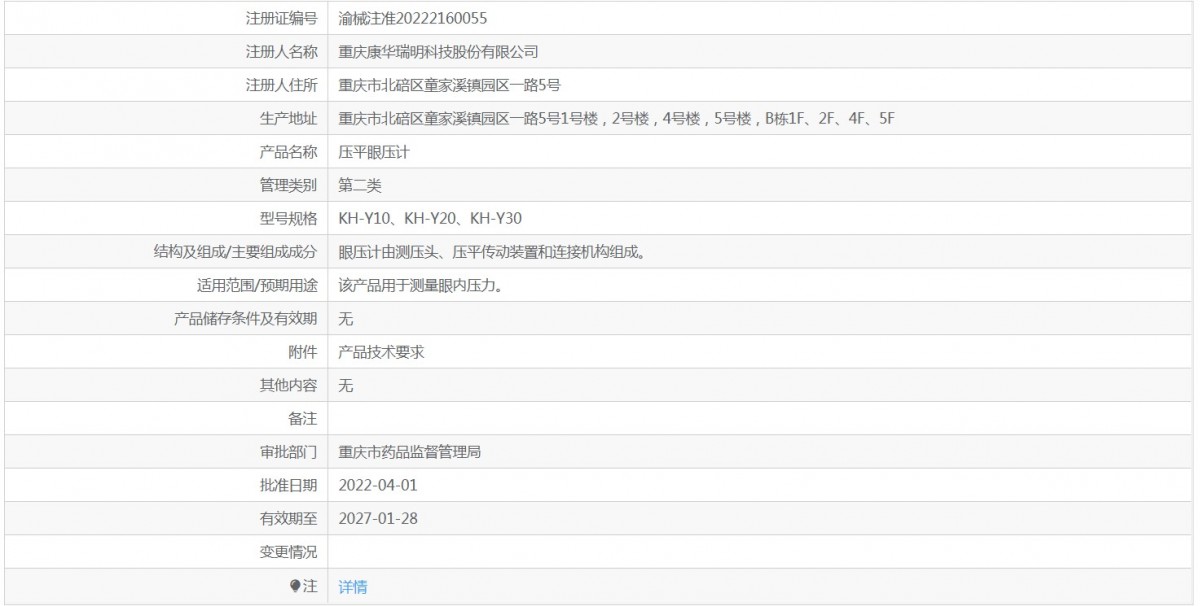
Task: Click 无 in the 其他内容 row
Action: point(346,386)
